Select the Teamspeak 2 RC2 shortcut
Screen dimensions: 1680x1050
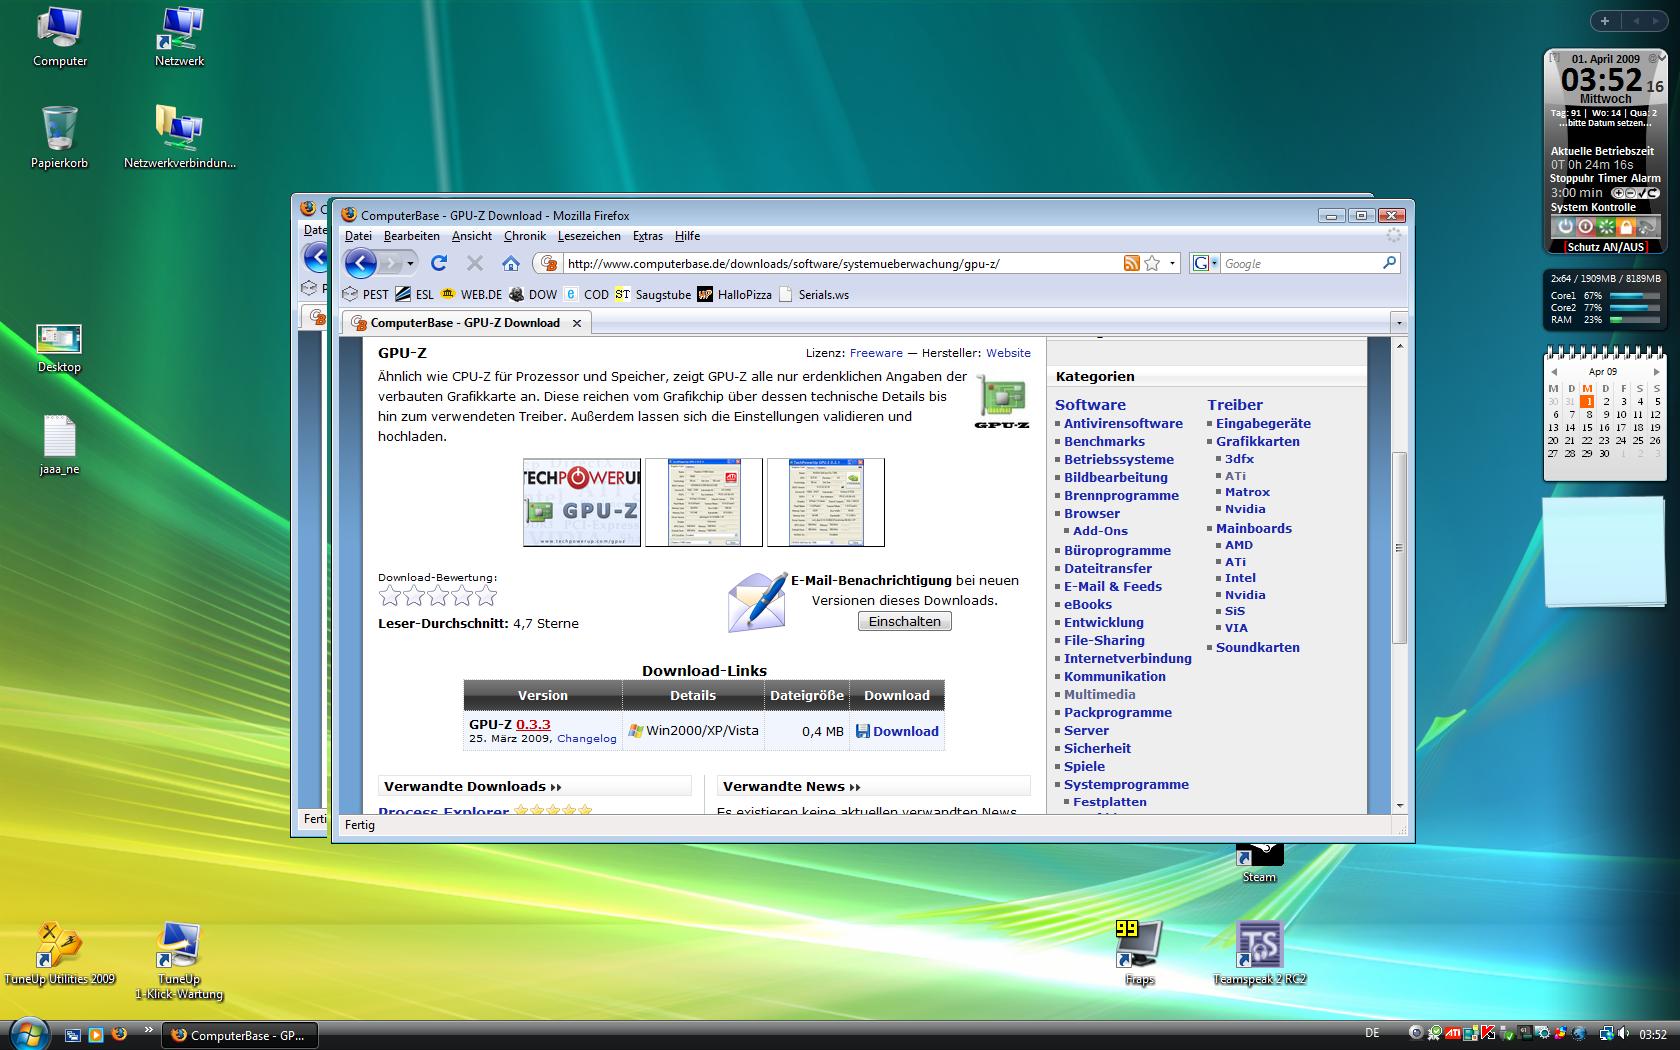click(1260, 953)
